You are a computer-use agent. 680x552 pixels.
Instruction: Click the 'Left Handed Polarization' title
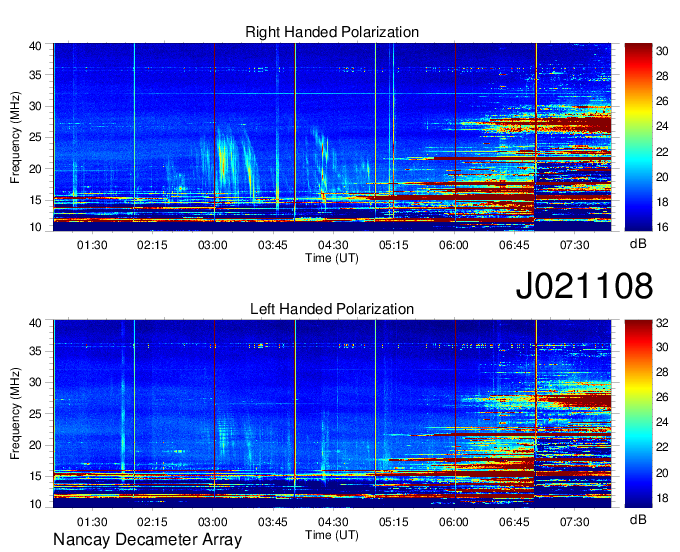point(332,309)
